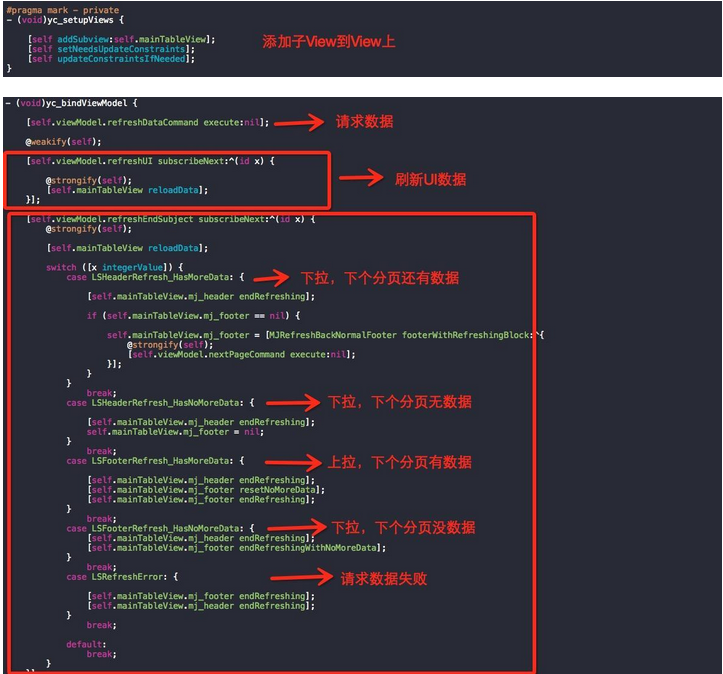Click the 'case LSHeaderRefresh_HasNoMoreData: {' line

click(x=160, y=403)
